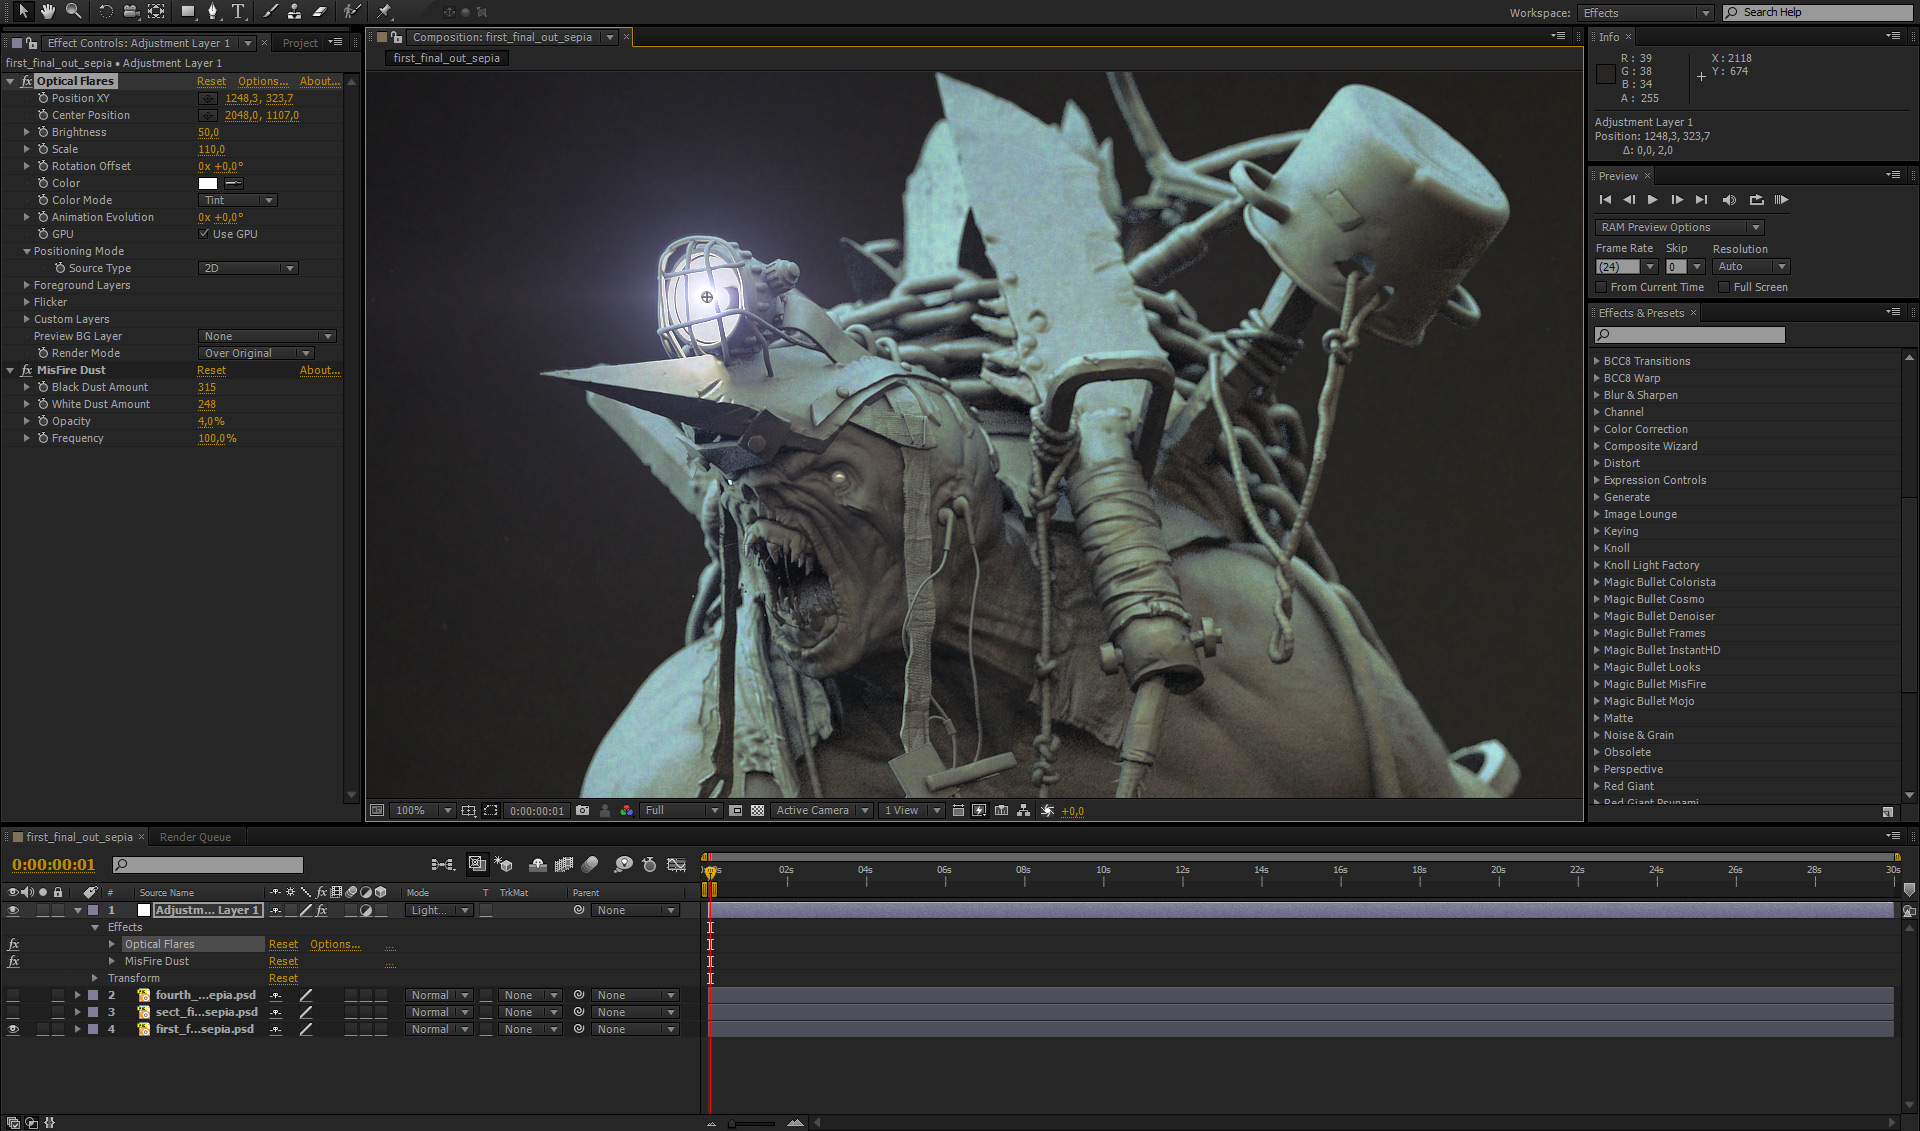Select the Clone Stamp tool
Screen dimensions: 1920x1131
pyautogui.click(x=295, y=11)
